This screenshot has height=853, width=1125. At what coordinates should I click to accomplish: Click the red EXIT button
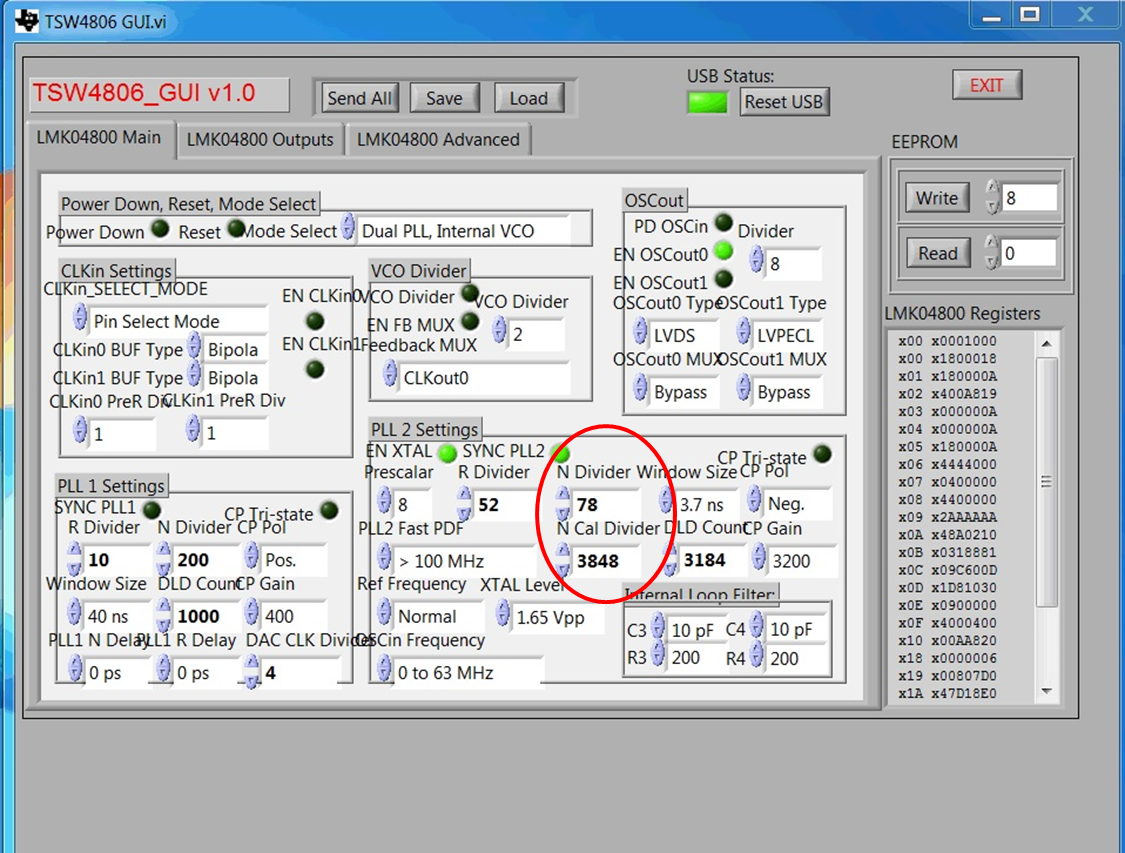pos(987,85)
